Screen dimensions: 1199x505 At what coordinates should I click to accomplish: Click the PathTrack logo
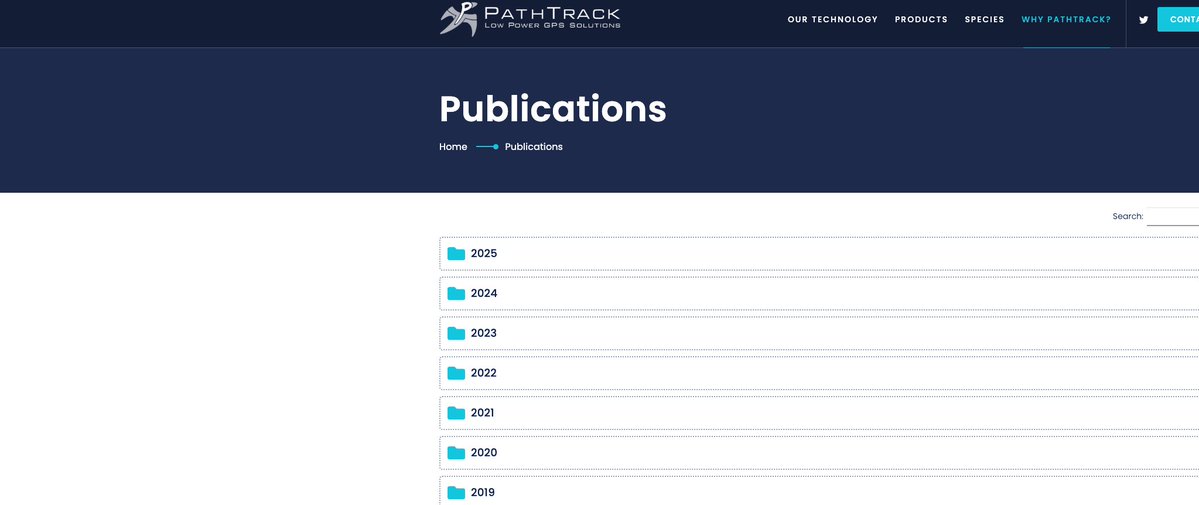click(530, 19)
